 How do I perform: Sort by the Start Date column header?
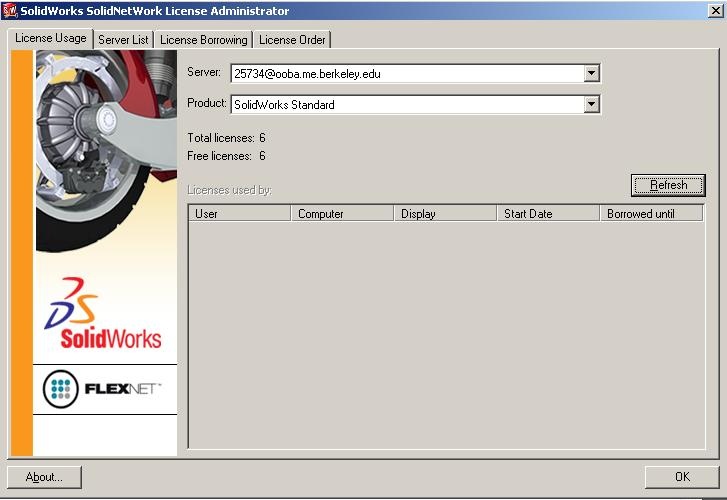pos(548,213)
